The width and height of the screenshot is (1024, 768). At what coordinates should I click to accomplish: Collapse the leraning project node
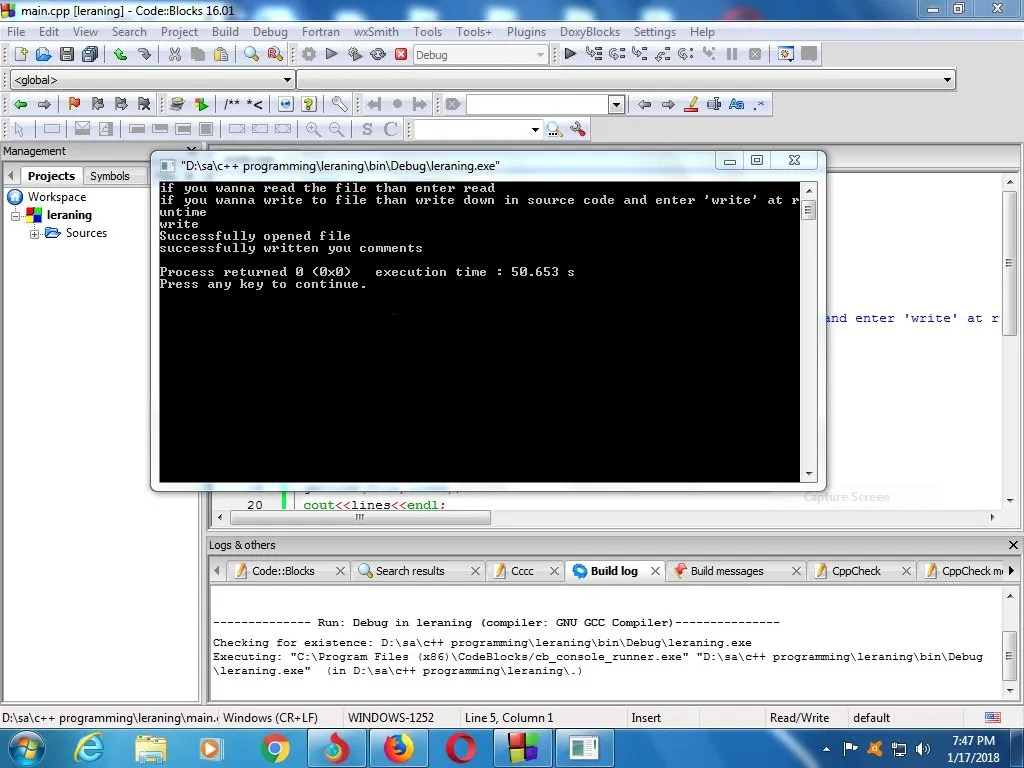[x=16, y=216]
